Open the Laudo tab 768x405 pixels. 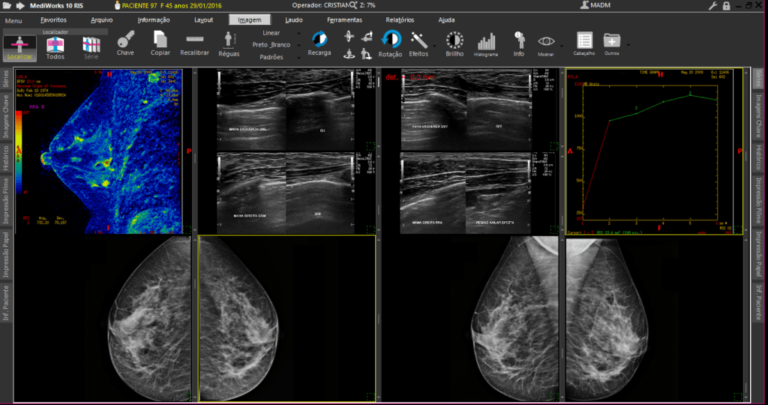pyautogui.click(x=294, y=20)
